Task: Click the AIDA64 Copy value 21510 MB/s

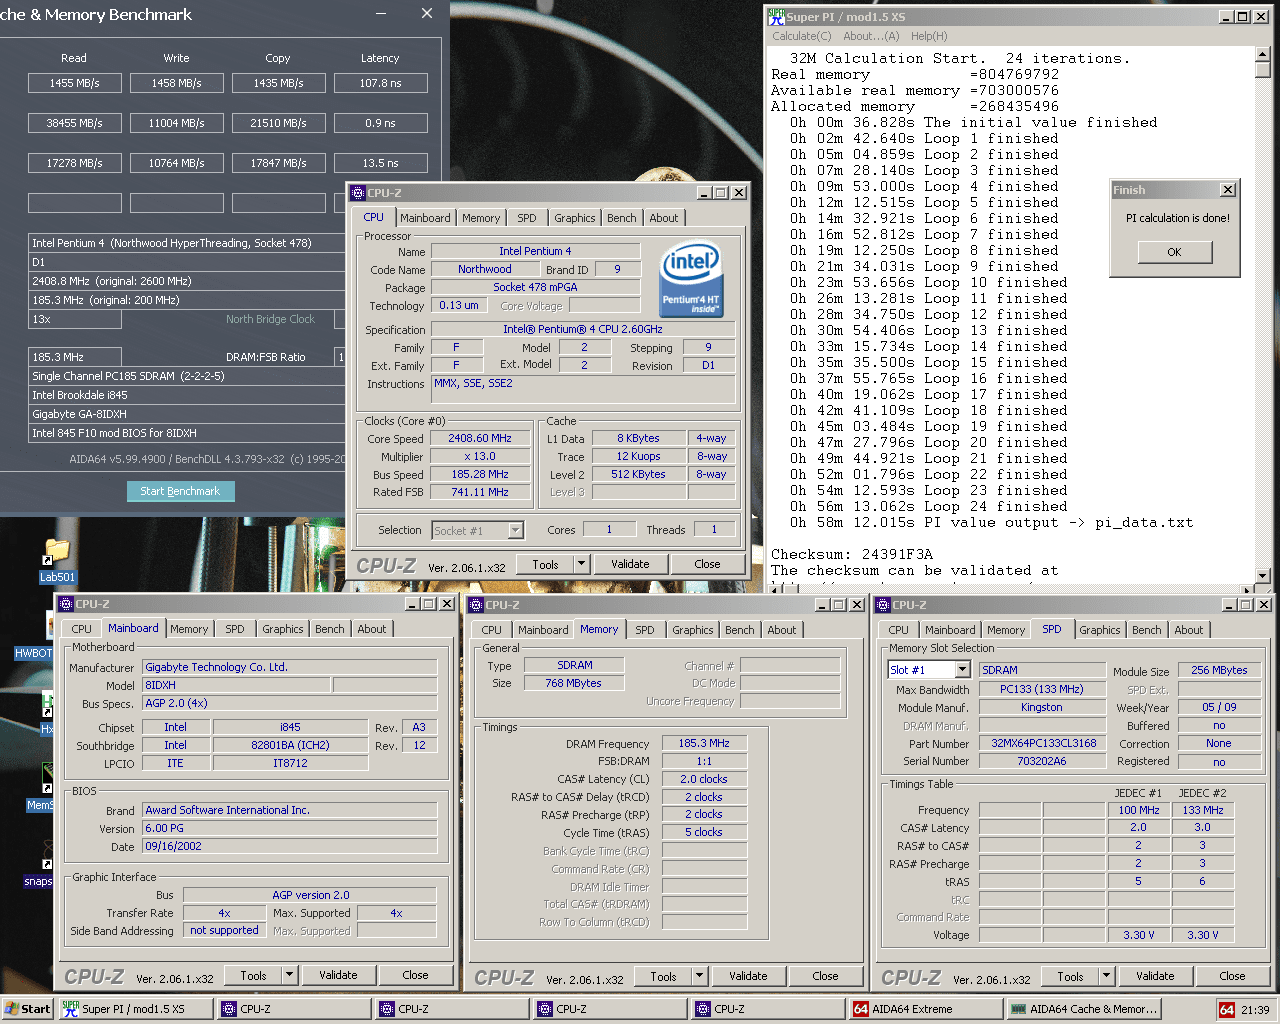Action: click(279, 123)
